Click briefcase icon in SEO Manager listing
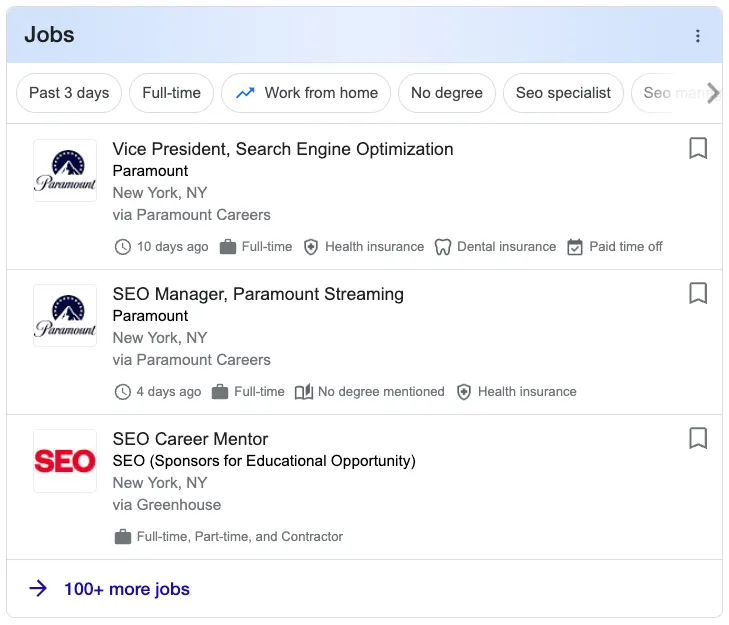The image size is (729, 625). click(220, 392)
